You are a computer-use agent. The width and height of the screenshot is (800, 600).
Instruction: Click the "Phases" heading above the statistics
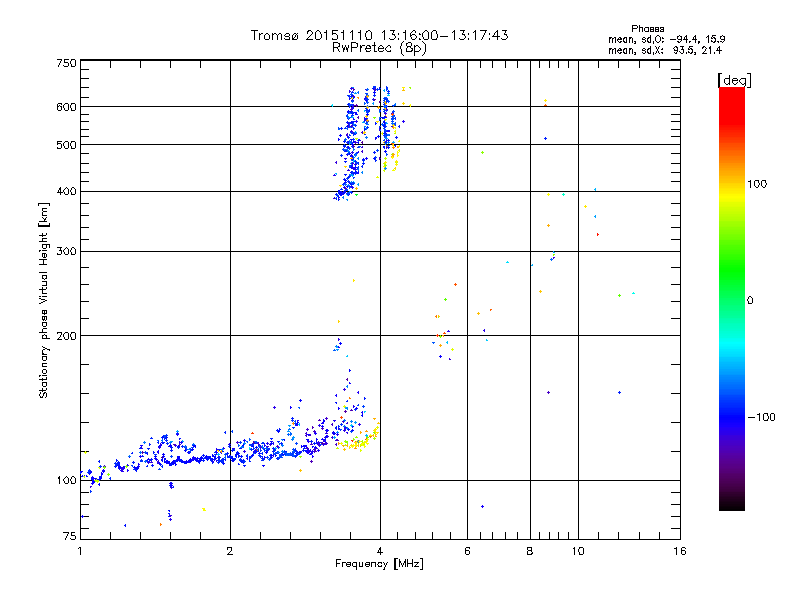[x=647, y=29]
